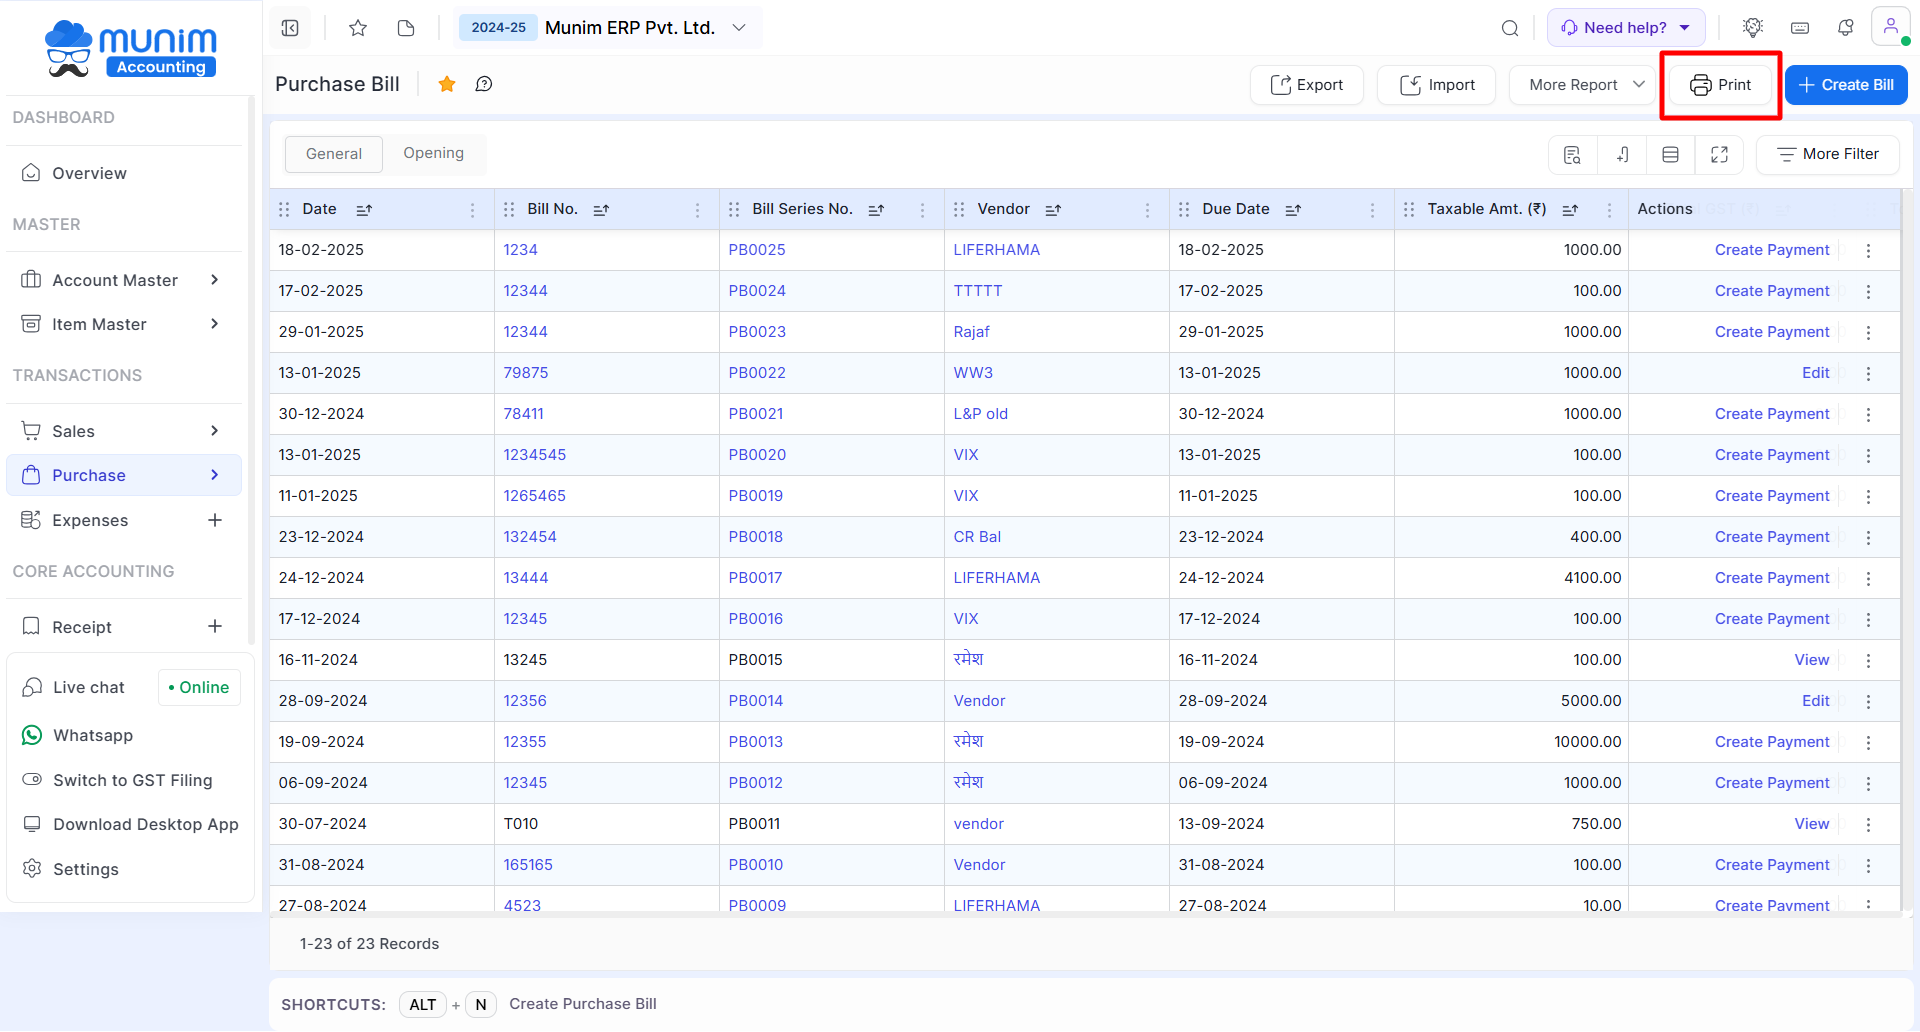Open the feedback chat icon beside Purchase Bill

point(484,84)
